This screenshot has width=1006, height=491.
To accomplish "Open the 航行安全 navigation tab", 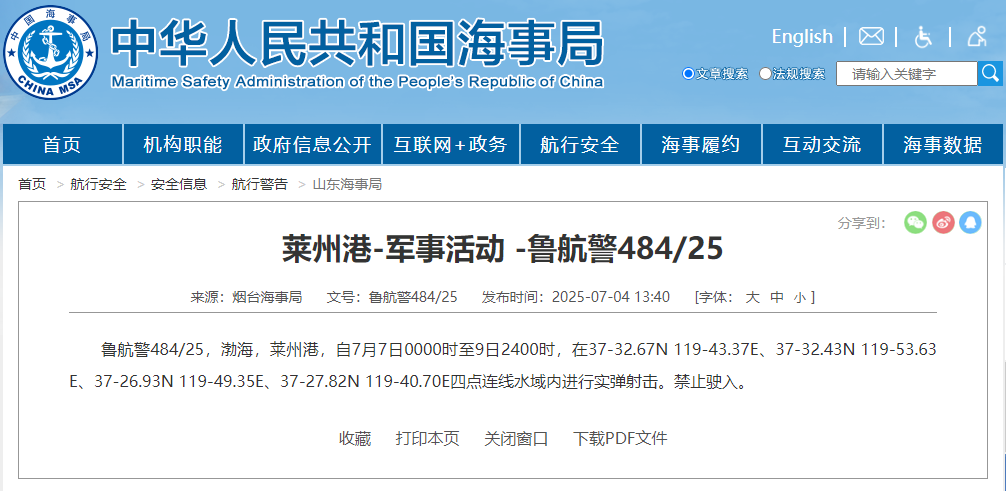I will click(580, 144).
